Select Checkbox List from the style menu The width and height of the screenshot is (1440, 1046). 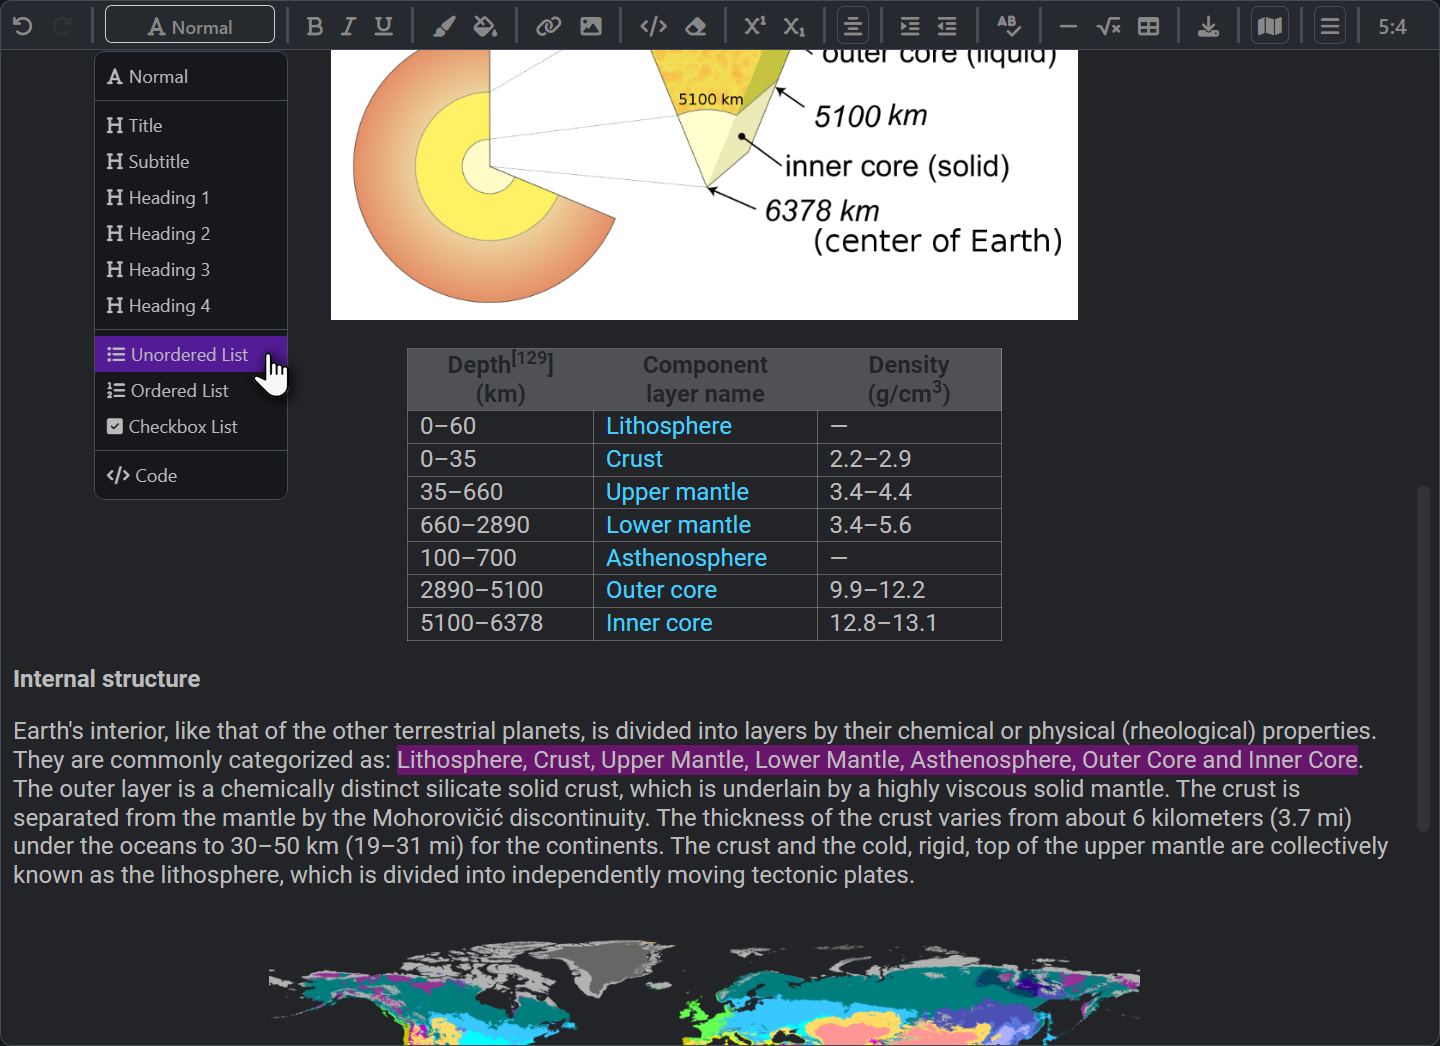tap(182, 427)
